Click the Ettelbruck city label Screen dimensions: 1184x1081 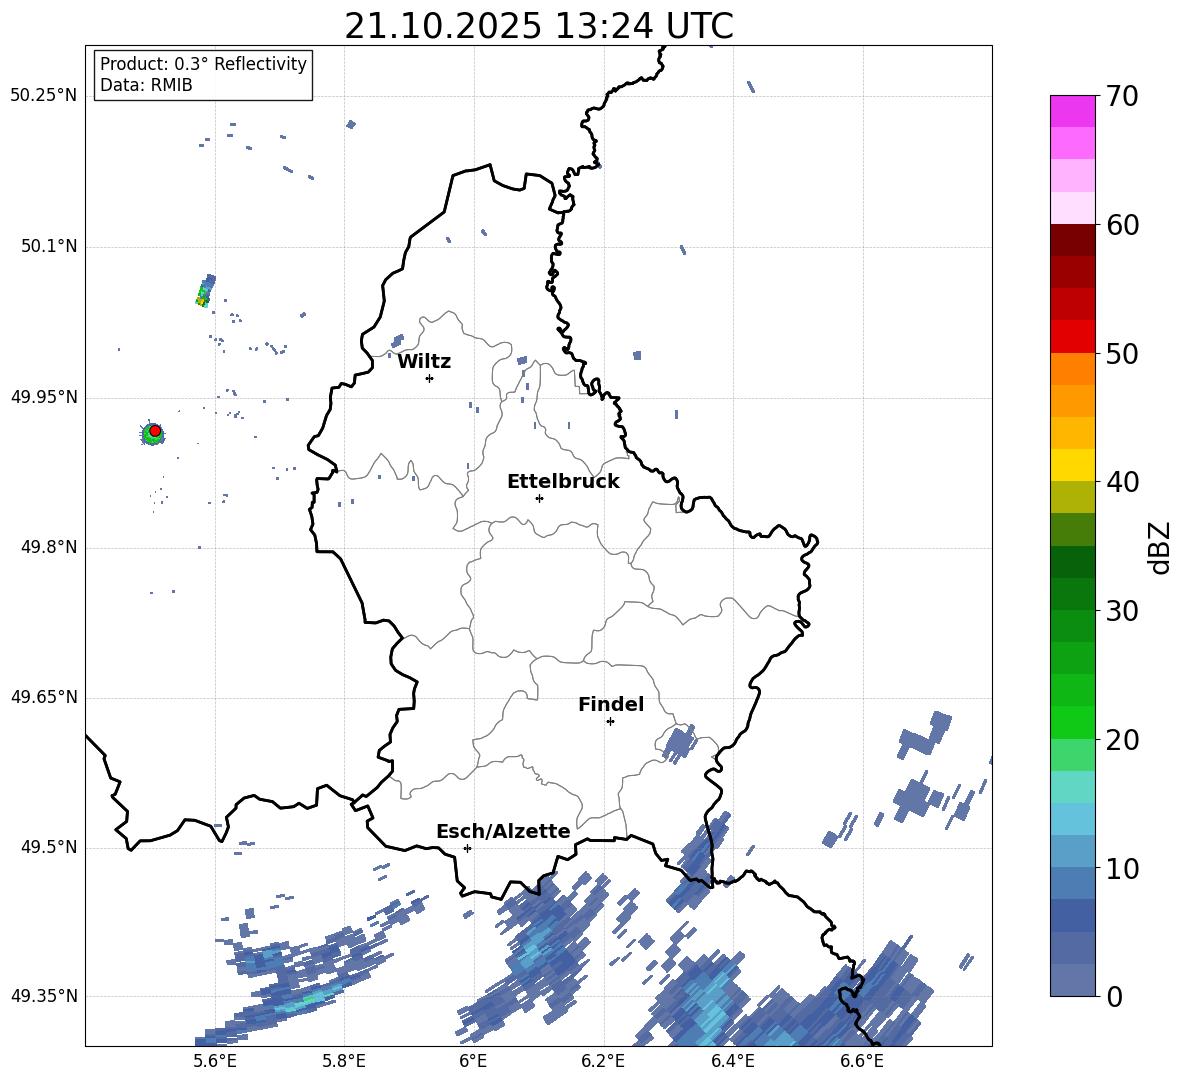click(563, 482)
